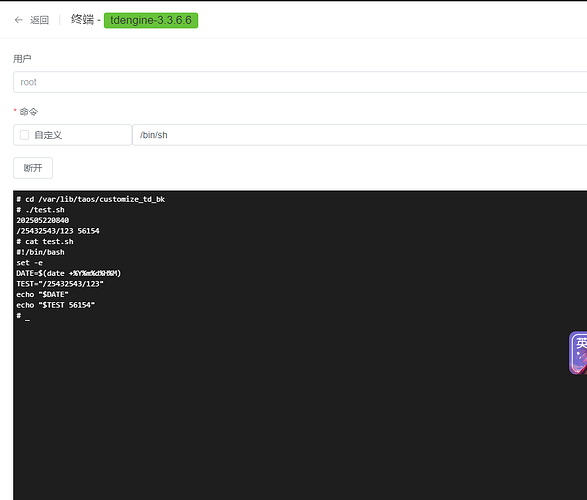The height and width of the screenshot is (500, 587).
Task: Click the './test.sh' command line in terminal
Action: tap(40, 210)
